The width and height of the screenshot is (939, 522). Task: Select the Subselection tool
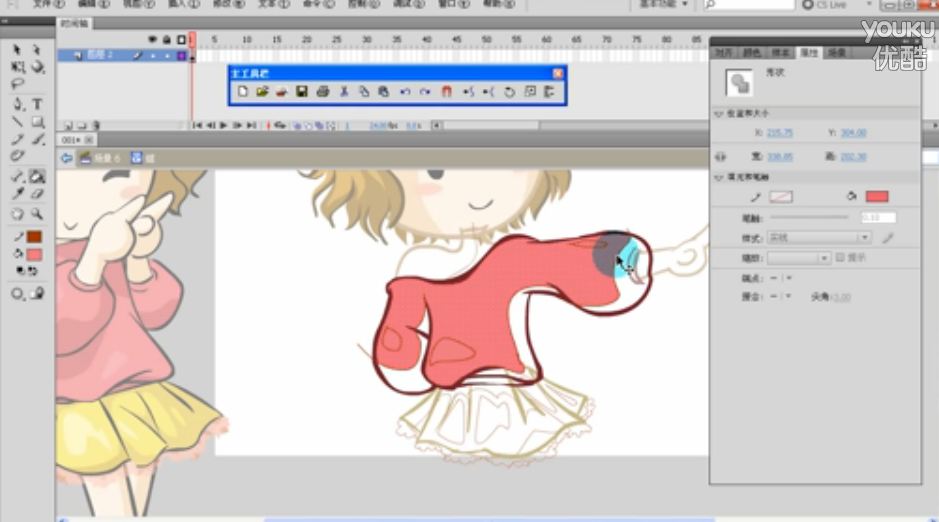37,50
